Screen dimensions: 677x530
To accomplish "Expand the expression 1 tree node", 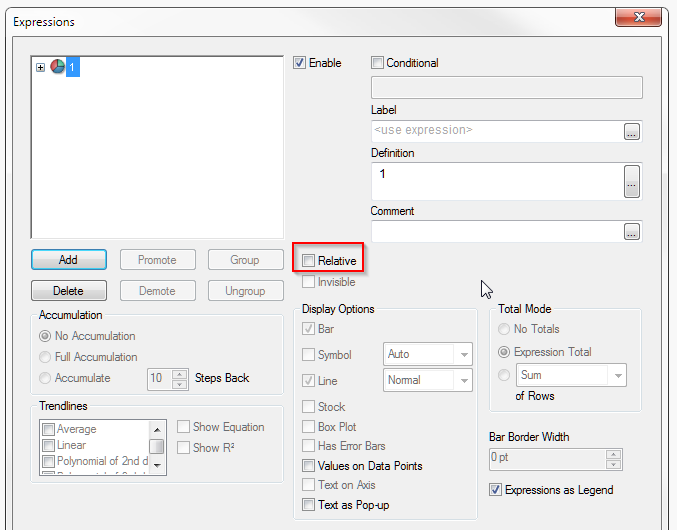I will 41,67.
